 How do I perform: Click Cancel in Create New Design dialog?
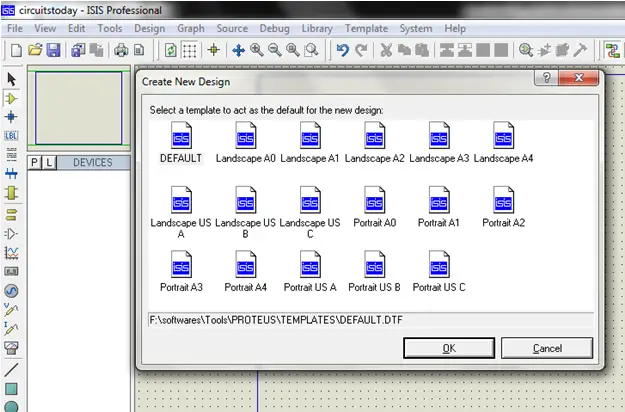547,348
